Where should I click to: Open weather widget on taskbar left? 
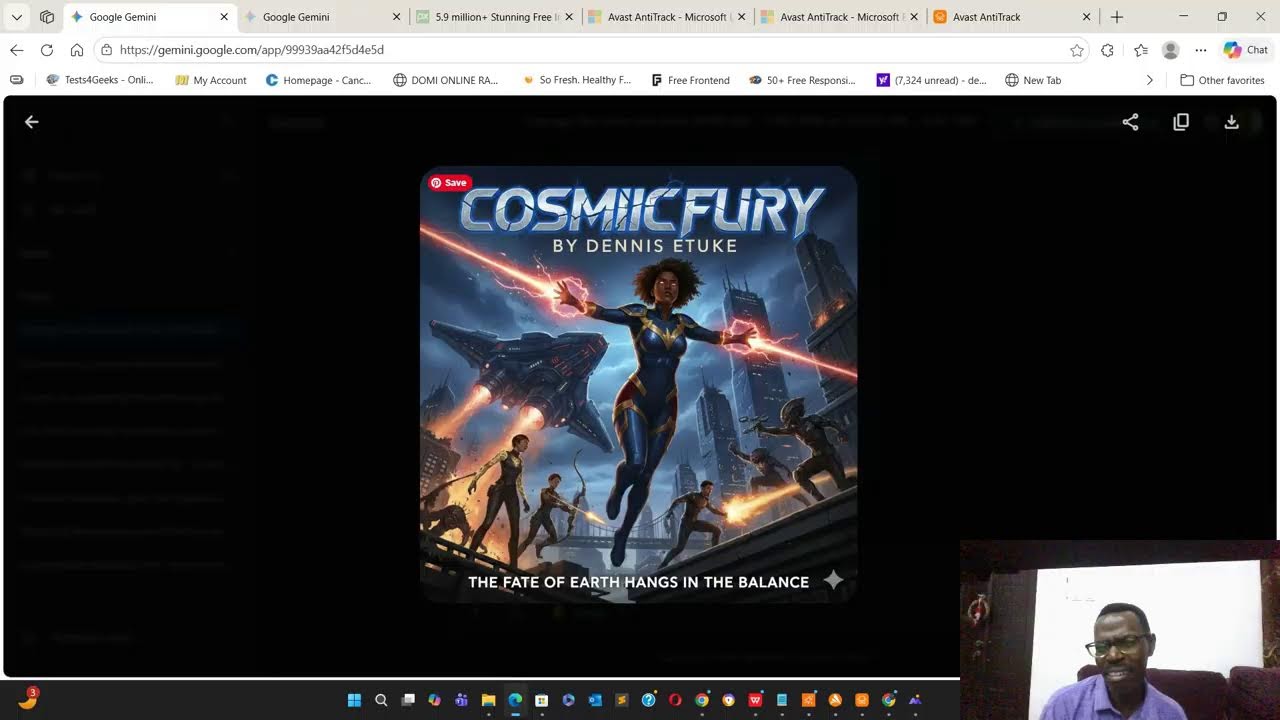(28, 699)
